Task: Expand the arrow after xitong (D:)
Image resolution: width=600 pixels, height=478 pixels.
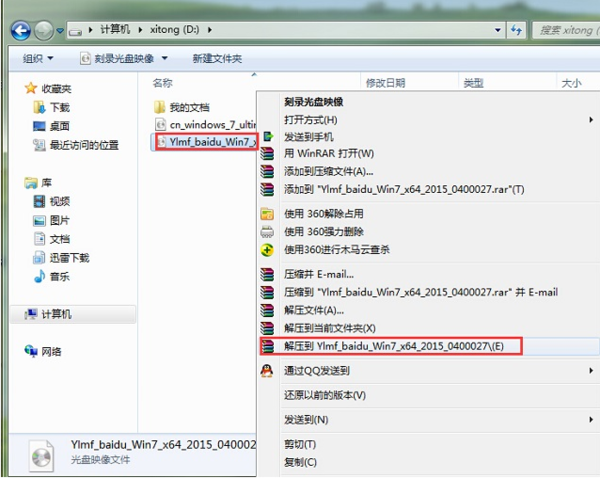Action: [x=210, y=30]
